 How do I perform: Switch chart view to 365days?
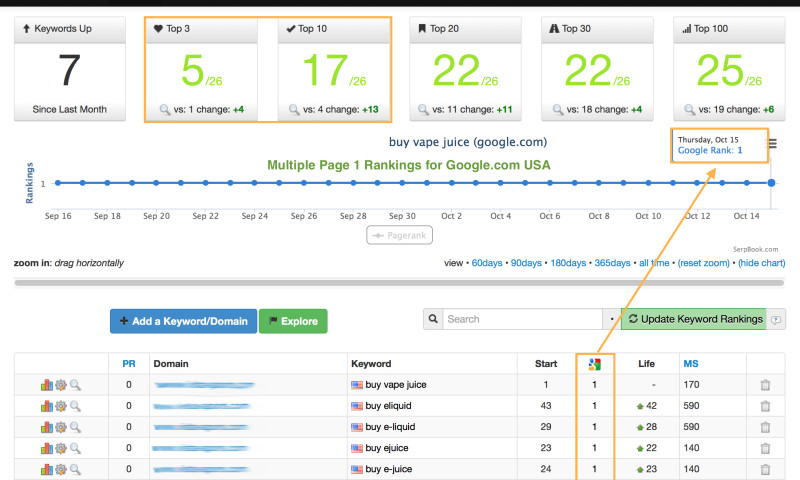[612, 263]
